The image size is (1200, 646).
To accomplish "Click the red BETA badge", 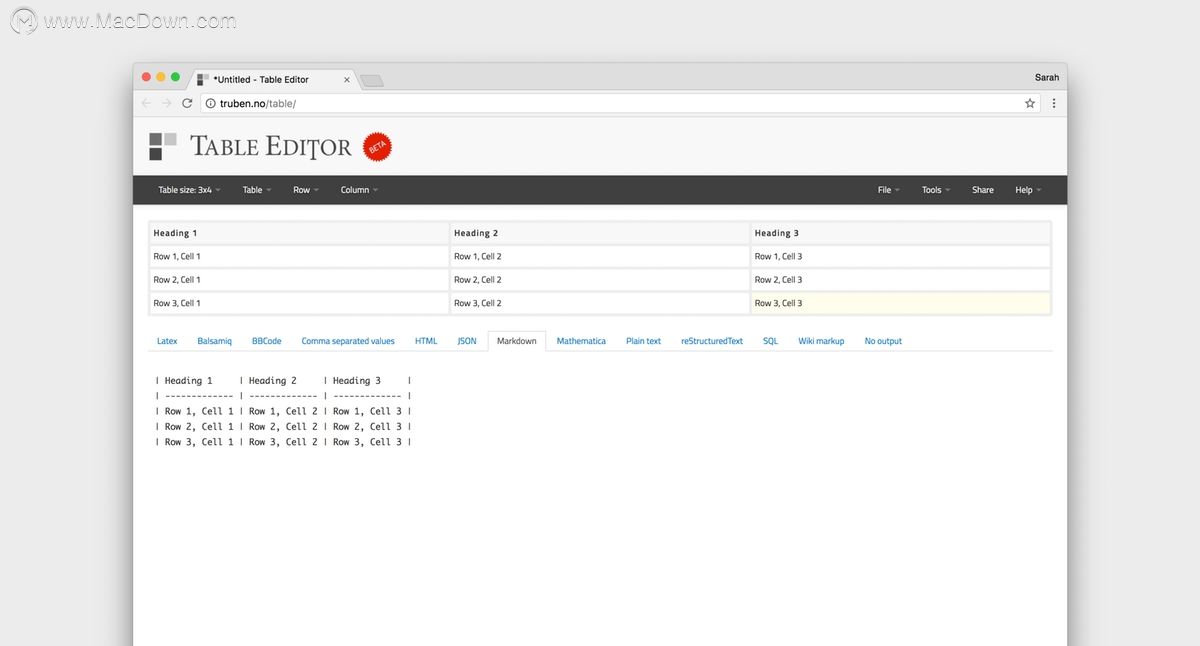I will [x=377, y=147].
